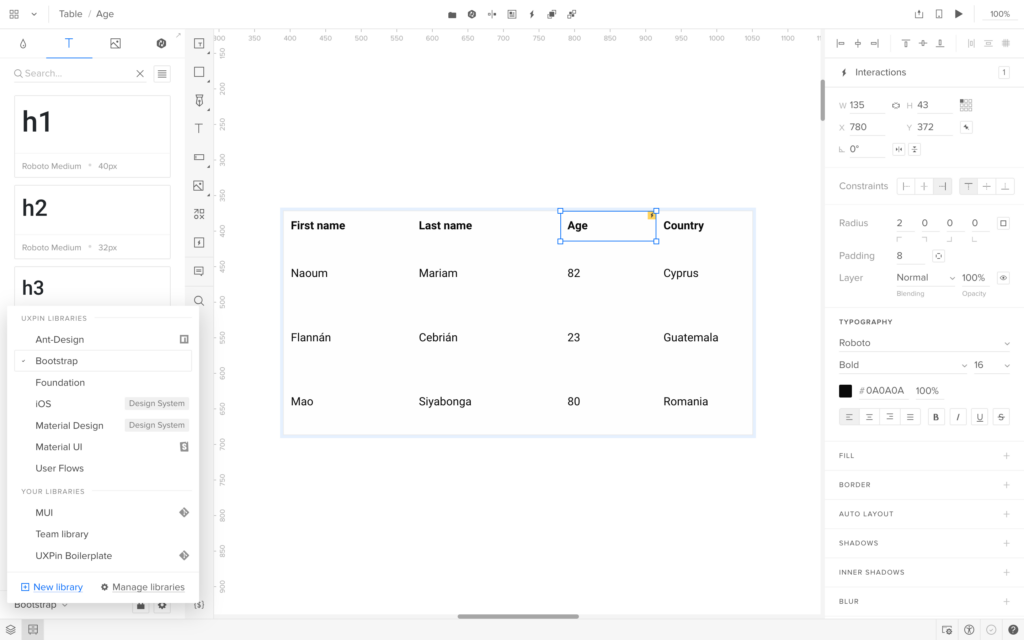Open the black text color swatch
Image resolution: width=1024 pixels, height=640 pixels.
[x=845, y=391]
